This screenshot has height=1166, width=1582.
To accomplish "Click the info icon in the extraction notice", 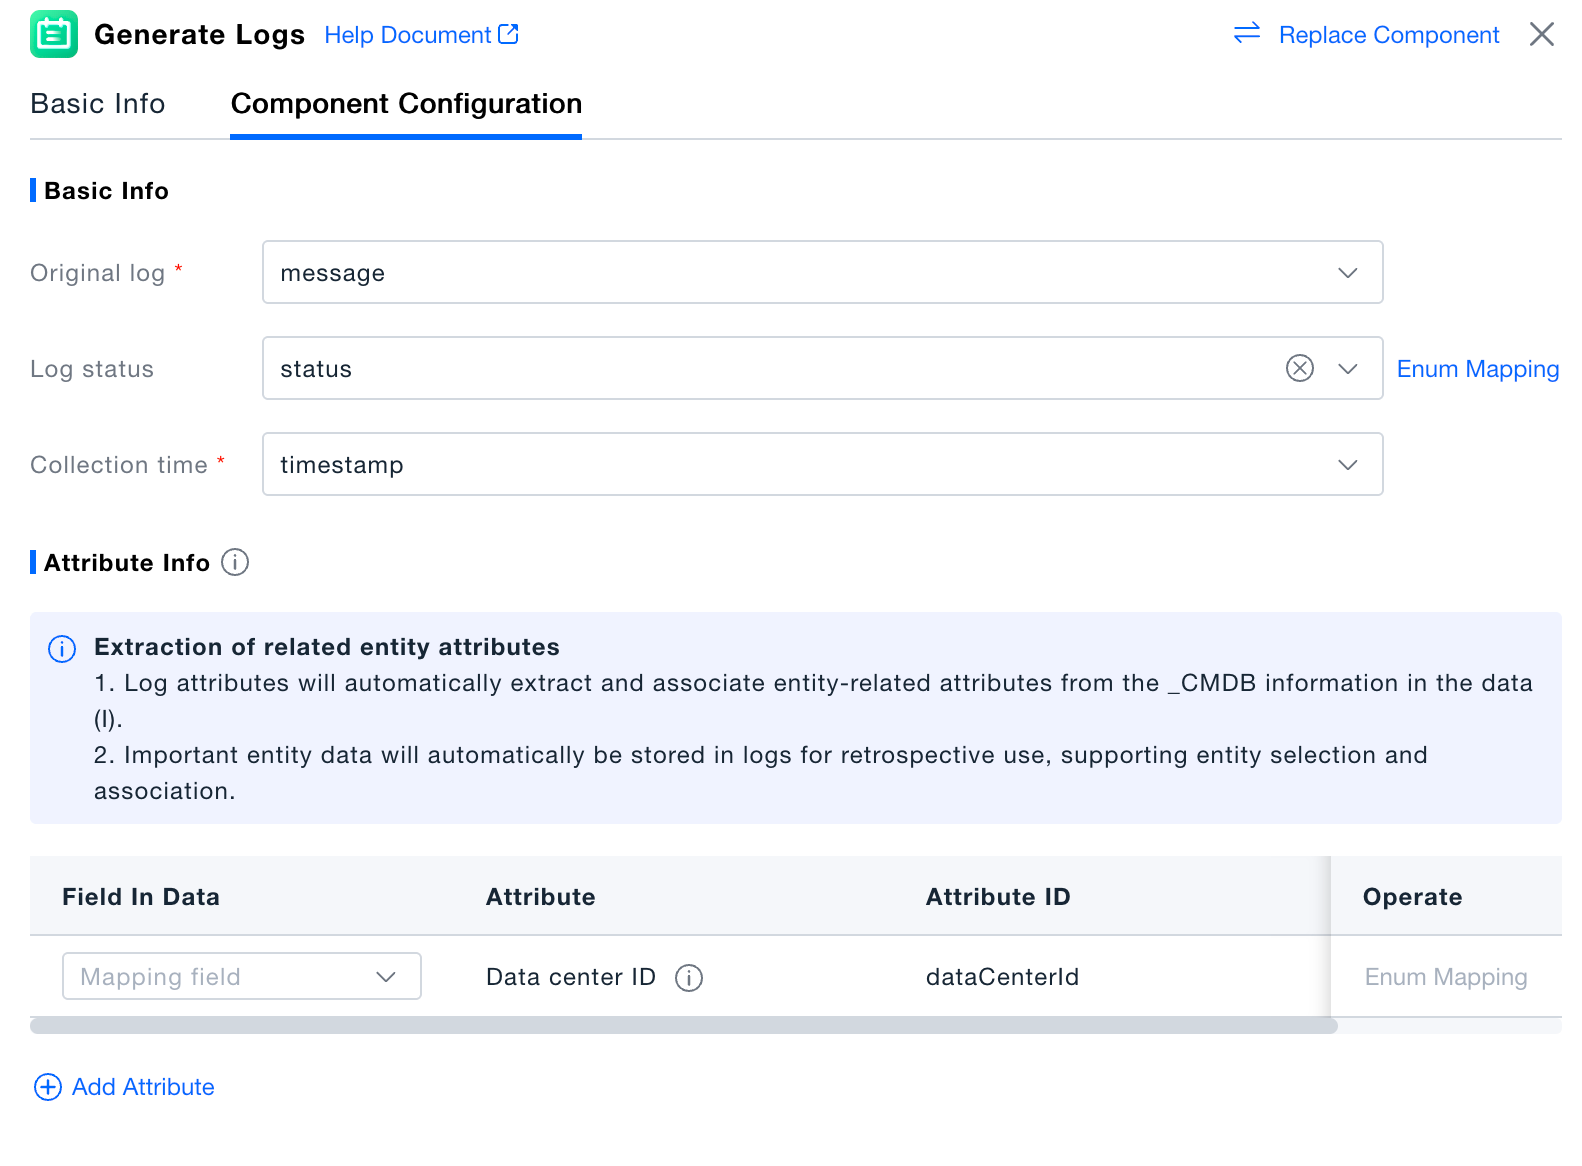I will pyautogui.click(x=62, y=649).
